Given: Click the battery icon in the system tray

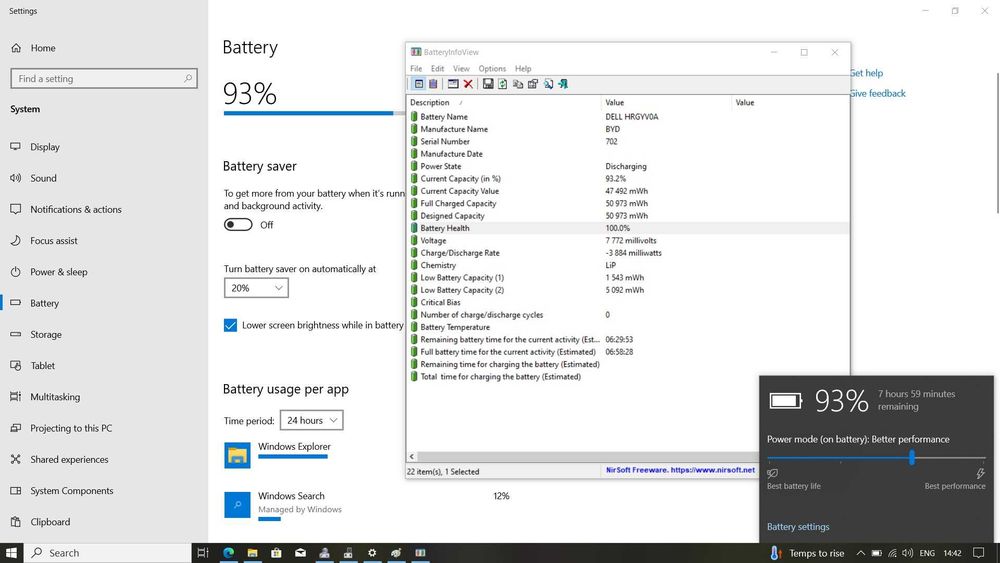Looking at the screenshot, I should [877, 553].
